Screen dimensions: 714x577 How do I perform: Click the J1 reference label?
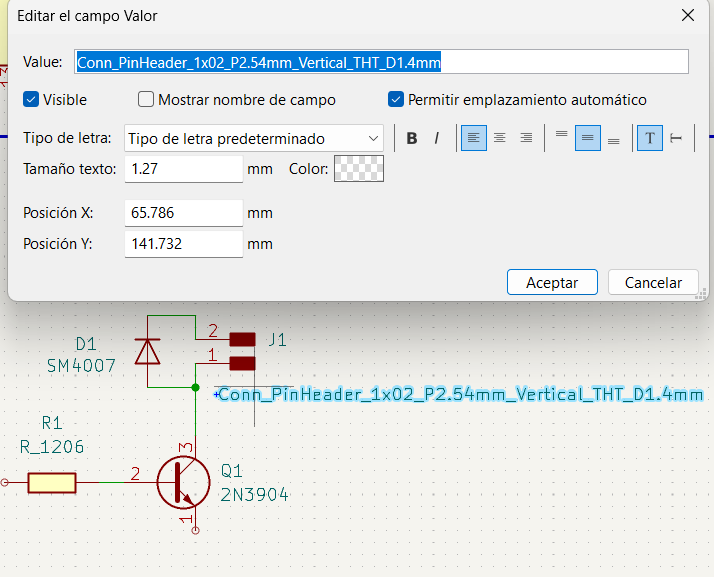(x=277, y=340)
